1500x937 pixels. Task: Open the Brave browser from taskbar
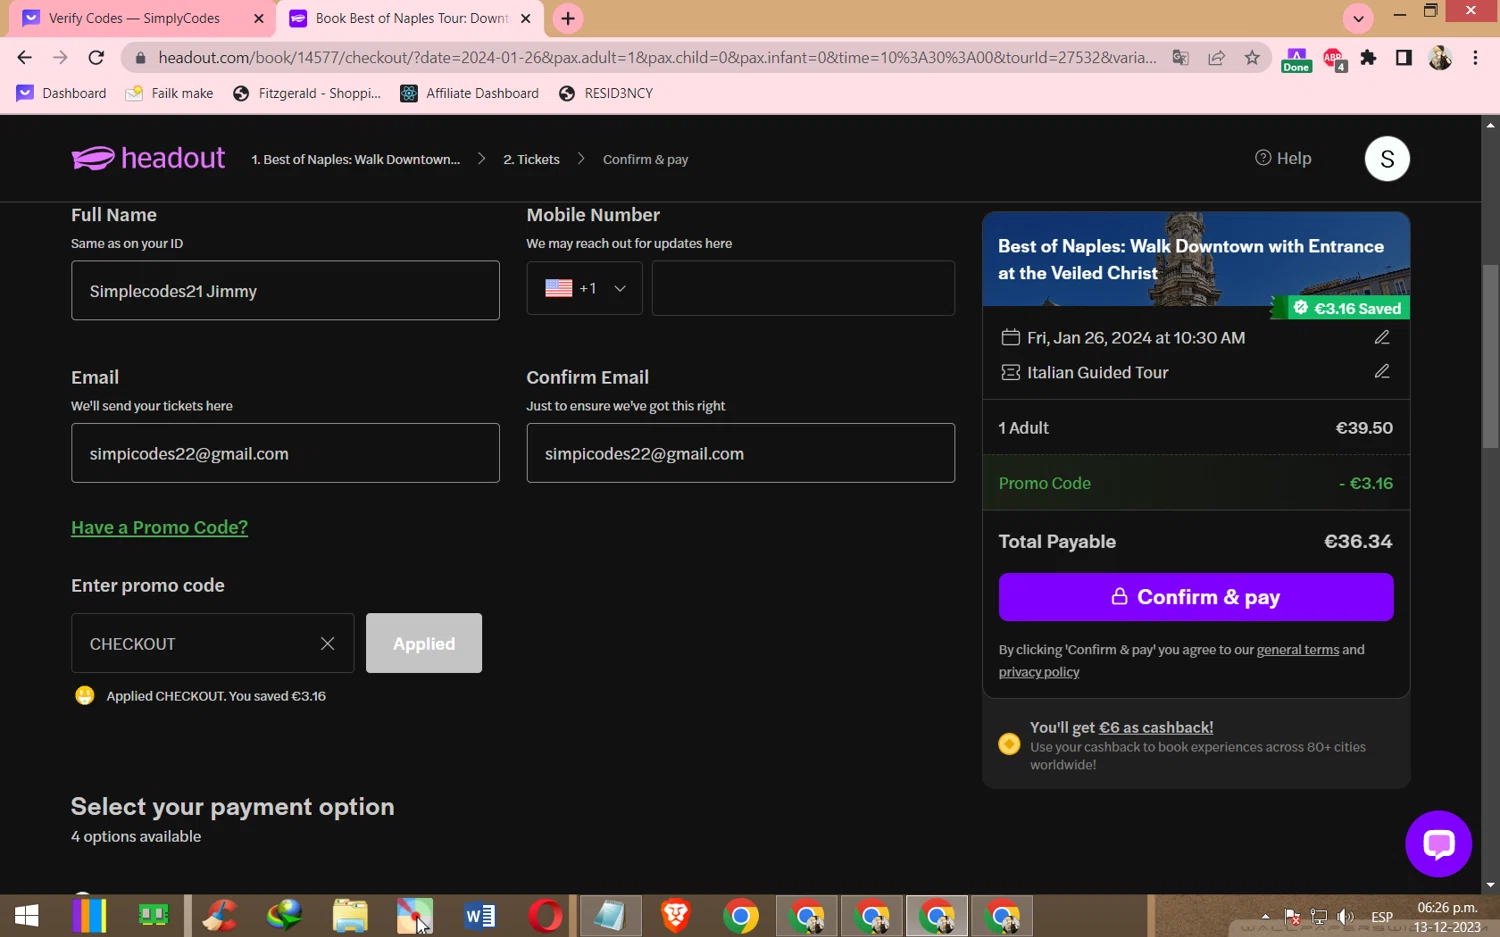[x=676, y=915]
